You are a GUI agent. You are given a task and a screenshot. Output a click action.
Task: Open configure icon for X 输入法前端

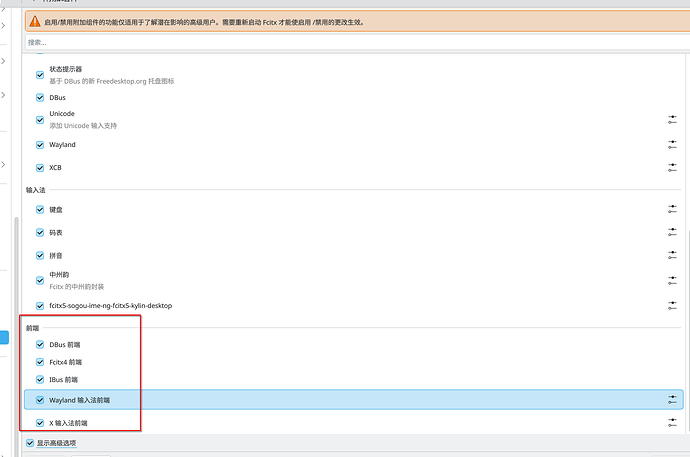(x=672, y=423)
